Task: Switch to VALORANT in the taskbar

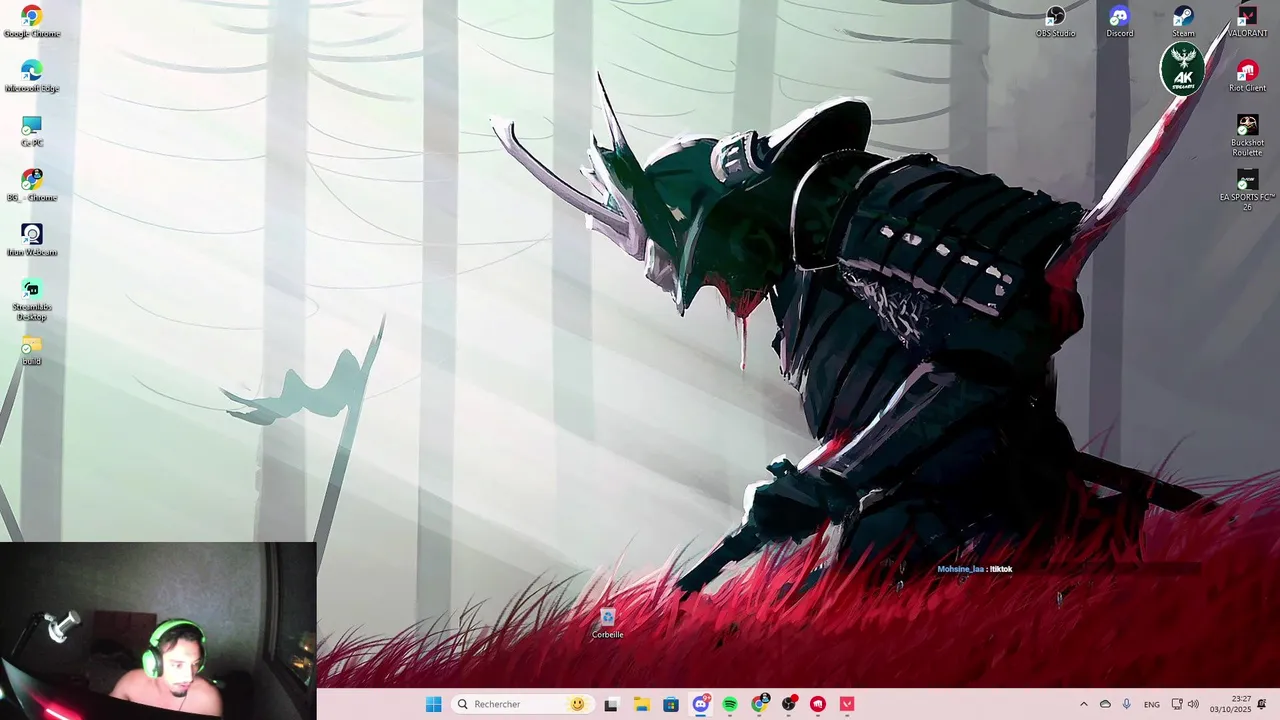Action: coord(848,704)
